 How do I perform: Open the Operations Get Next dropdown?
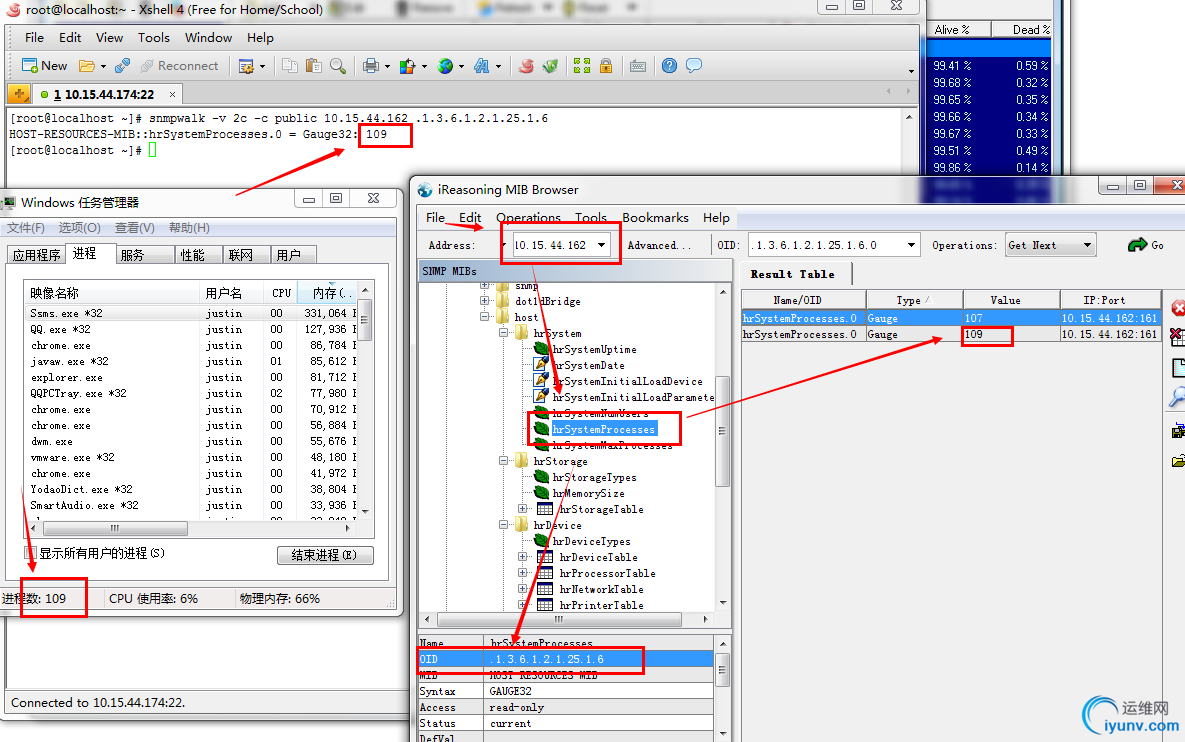click(x=1088, y=245)
